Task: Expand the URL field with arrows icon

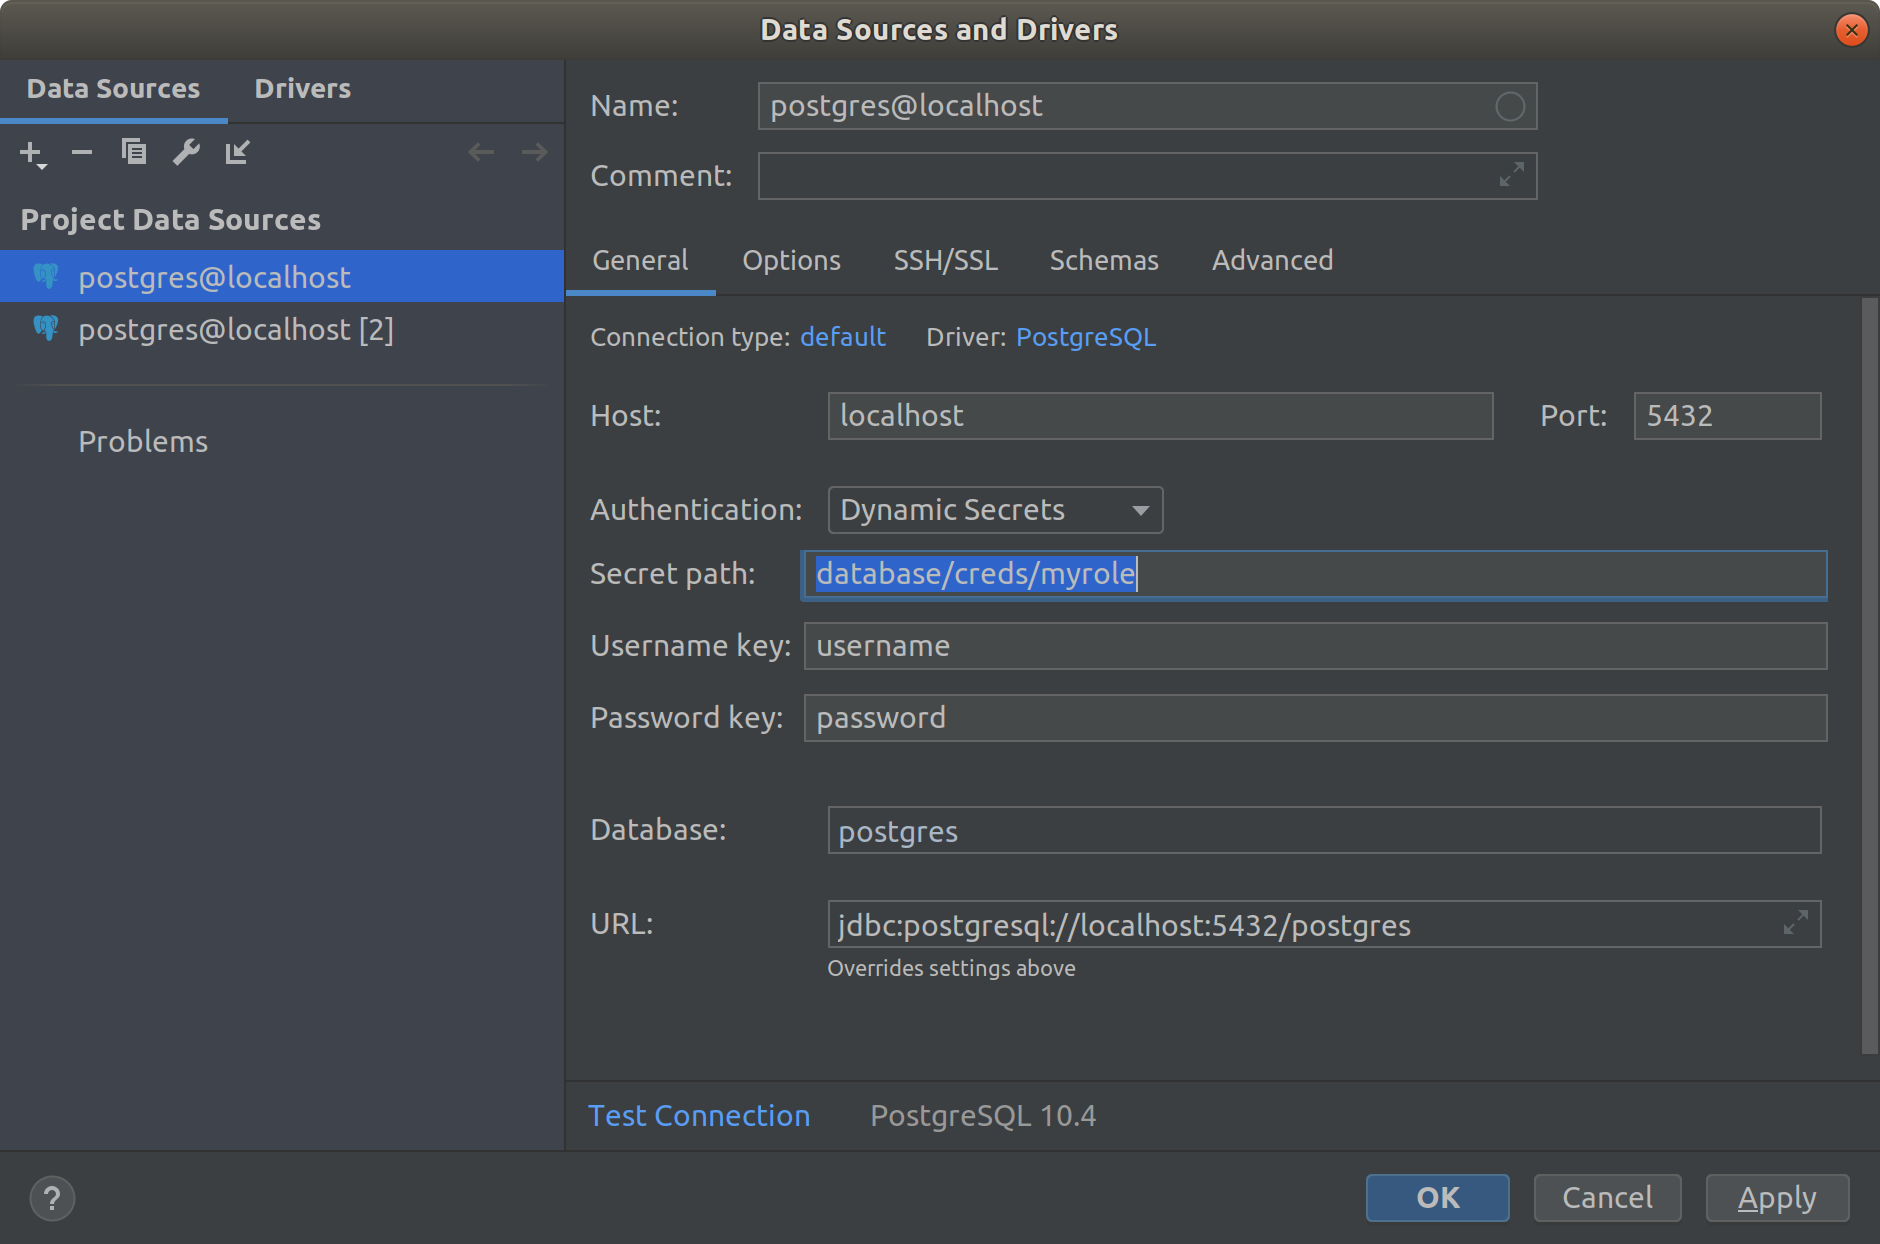Action: 1796,923
